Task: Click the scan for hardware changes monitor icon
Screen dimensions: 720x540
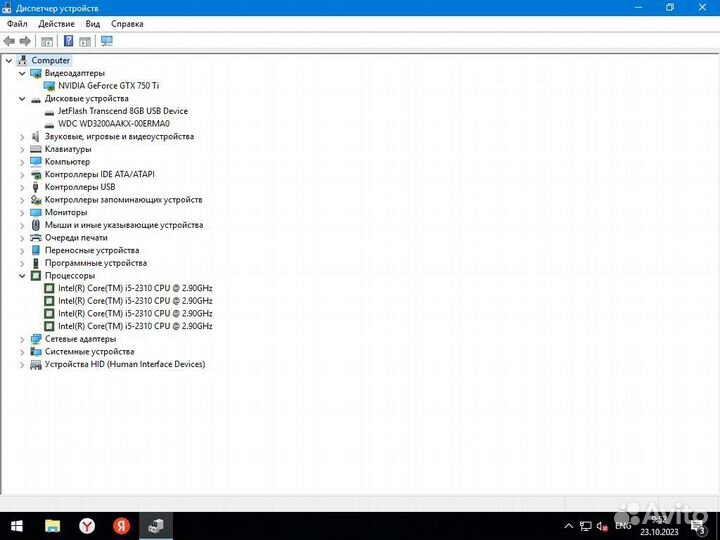Action: tap(107, 41)
